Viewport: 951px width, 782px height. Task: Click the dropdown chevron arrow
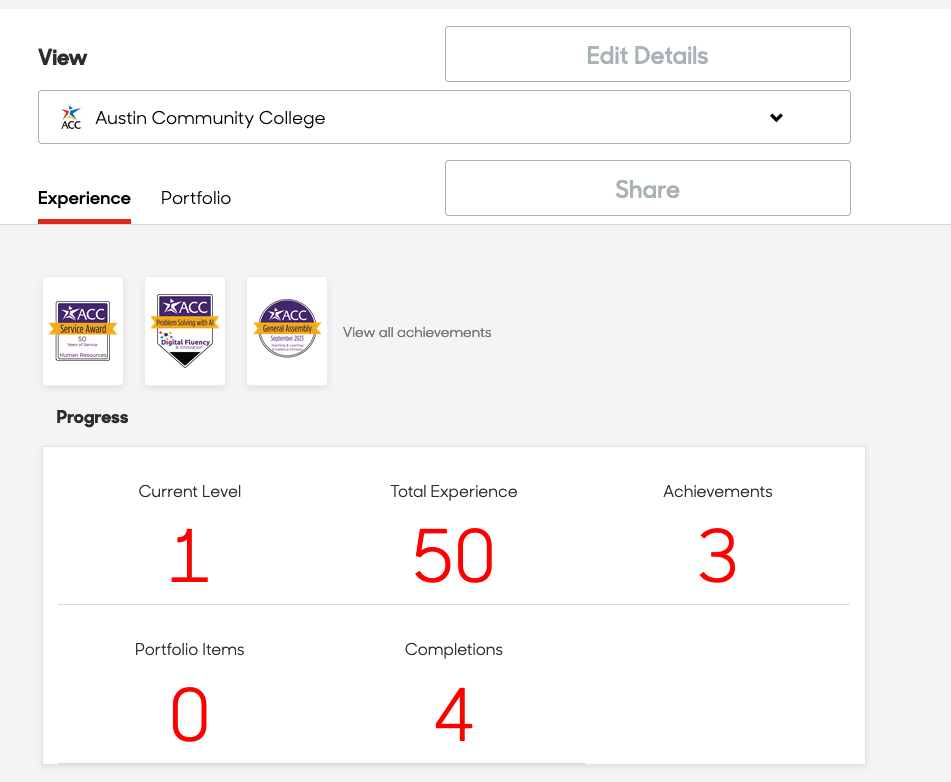click(776, 118)
